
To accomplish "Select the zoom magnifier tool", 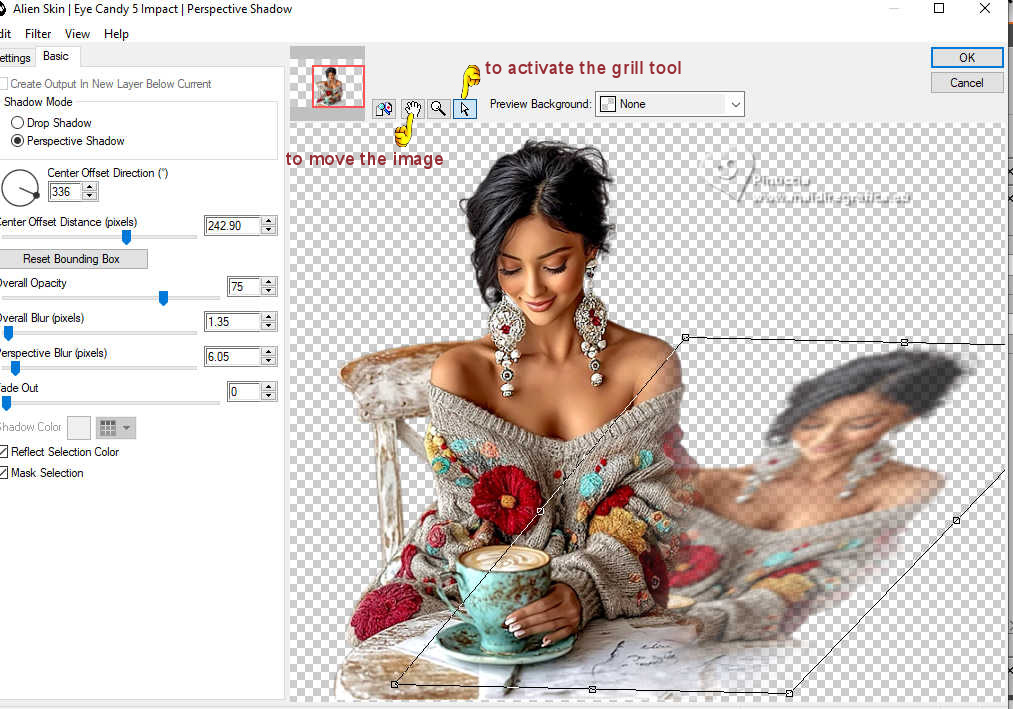I will pos(438,109).
